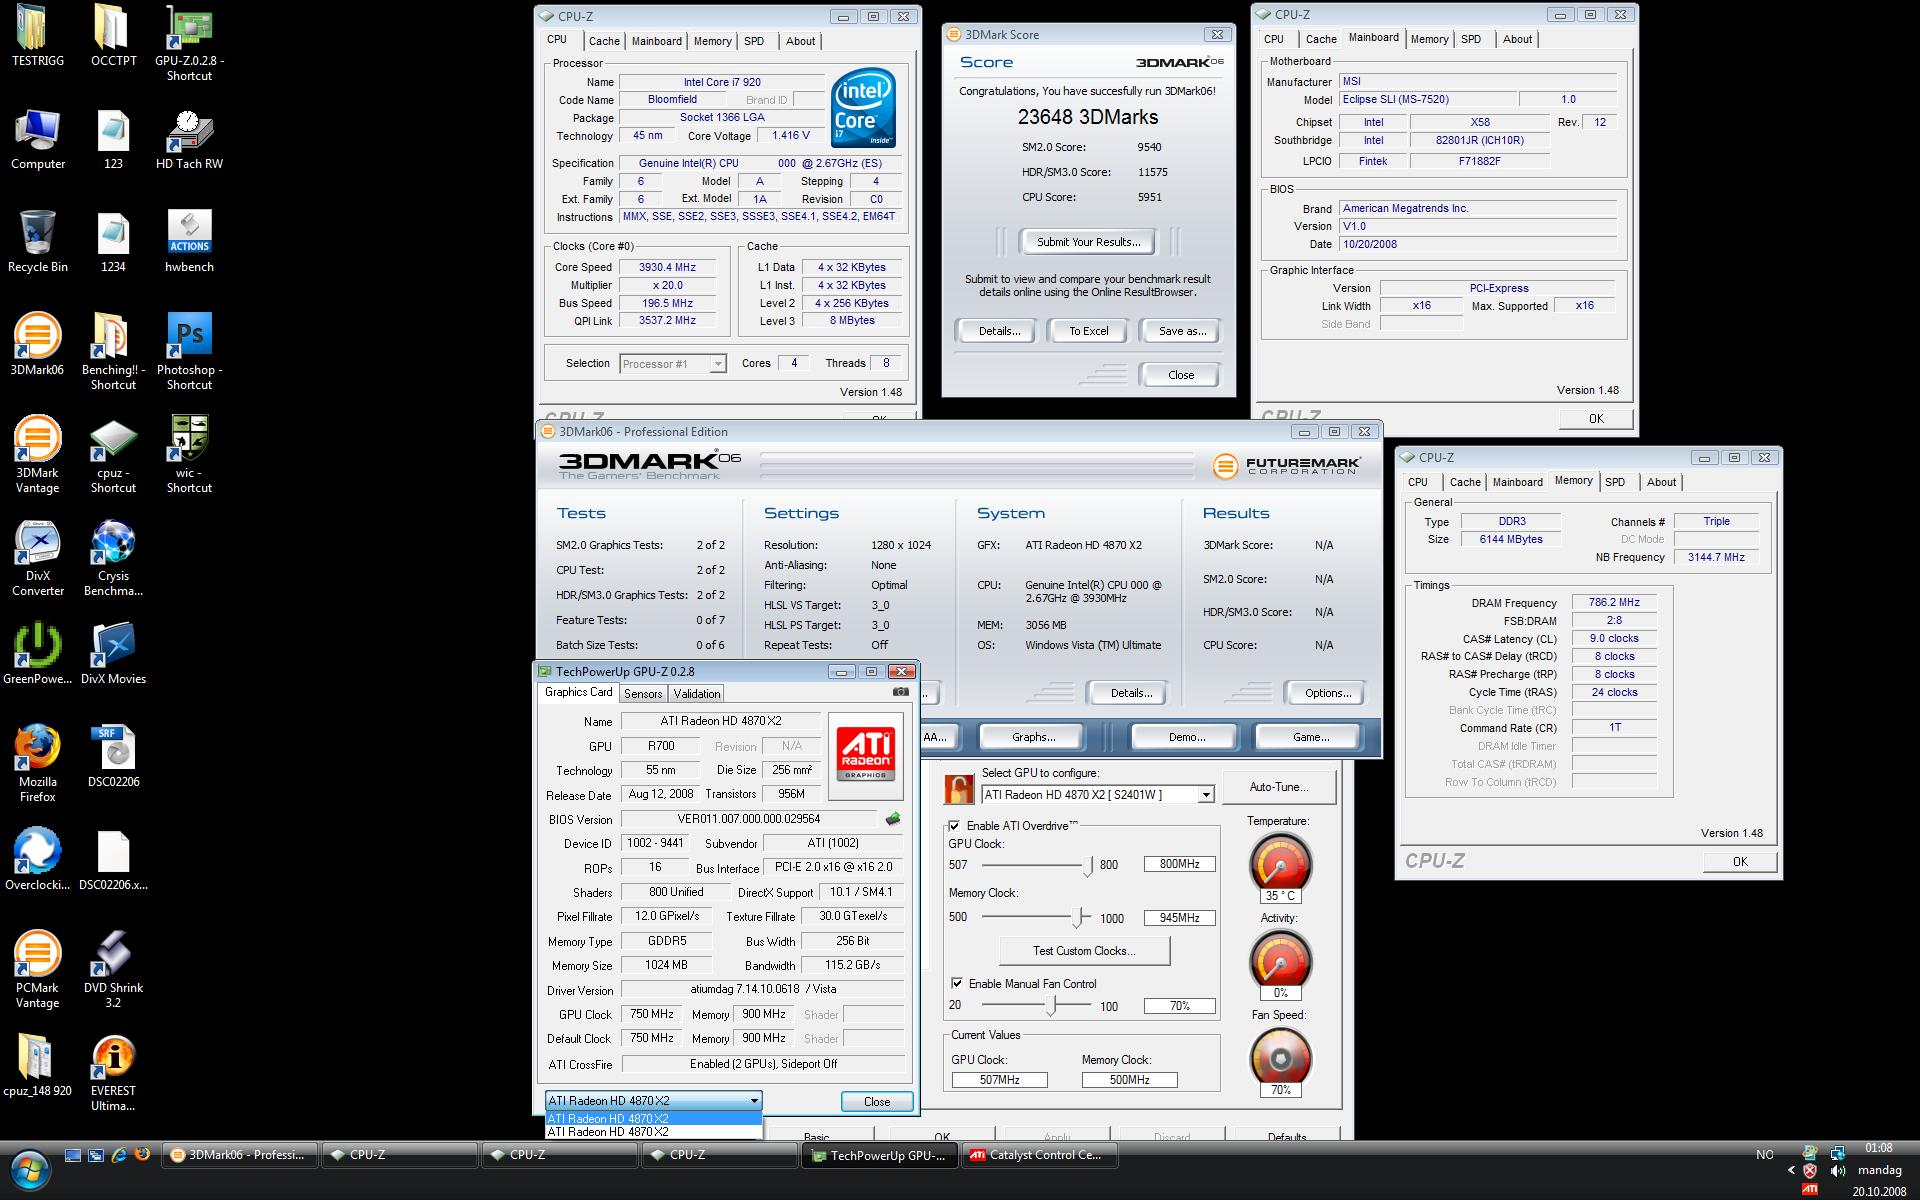
Task: Click Firefox quick launch icon in taskbar
Action: point(142,1154)
